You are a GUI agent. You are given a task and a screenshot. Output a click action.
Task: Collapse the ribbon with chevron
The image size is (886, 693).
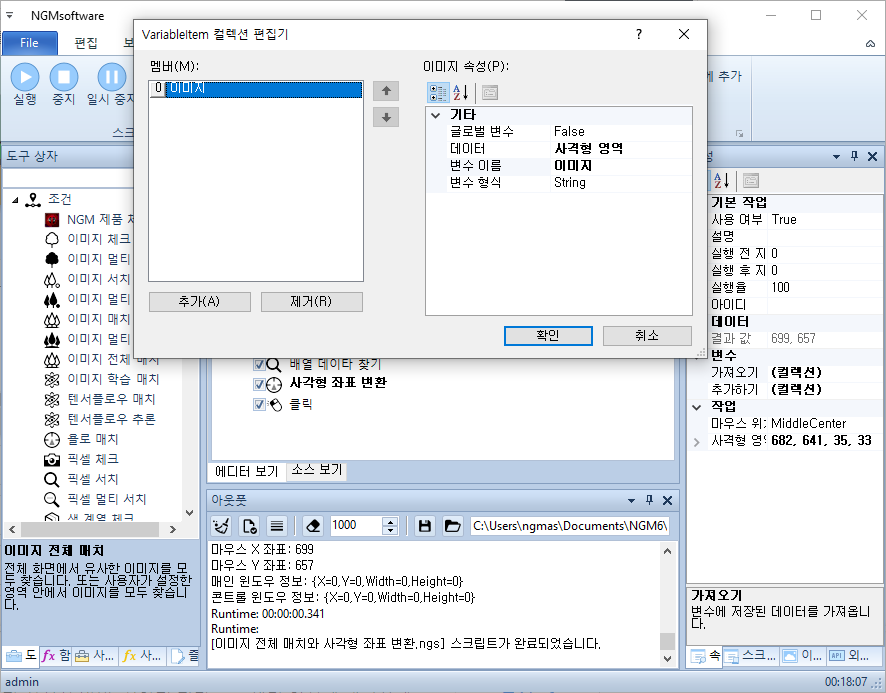coord(871,44)
